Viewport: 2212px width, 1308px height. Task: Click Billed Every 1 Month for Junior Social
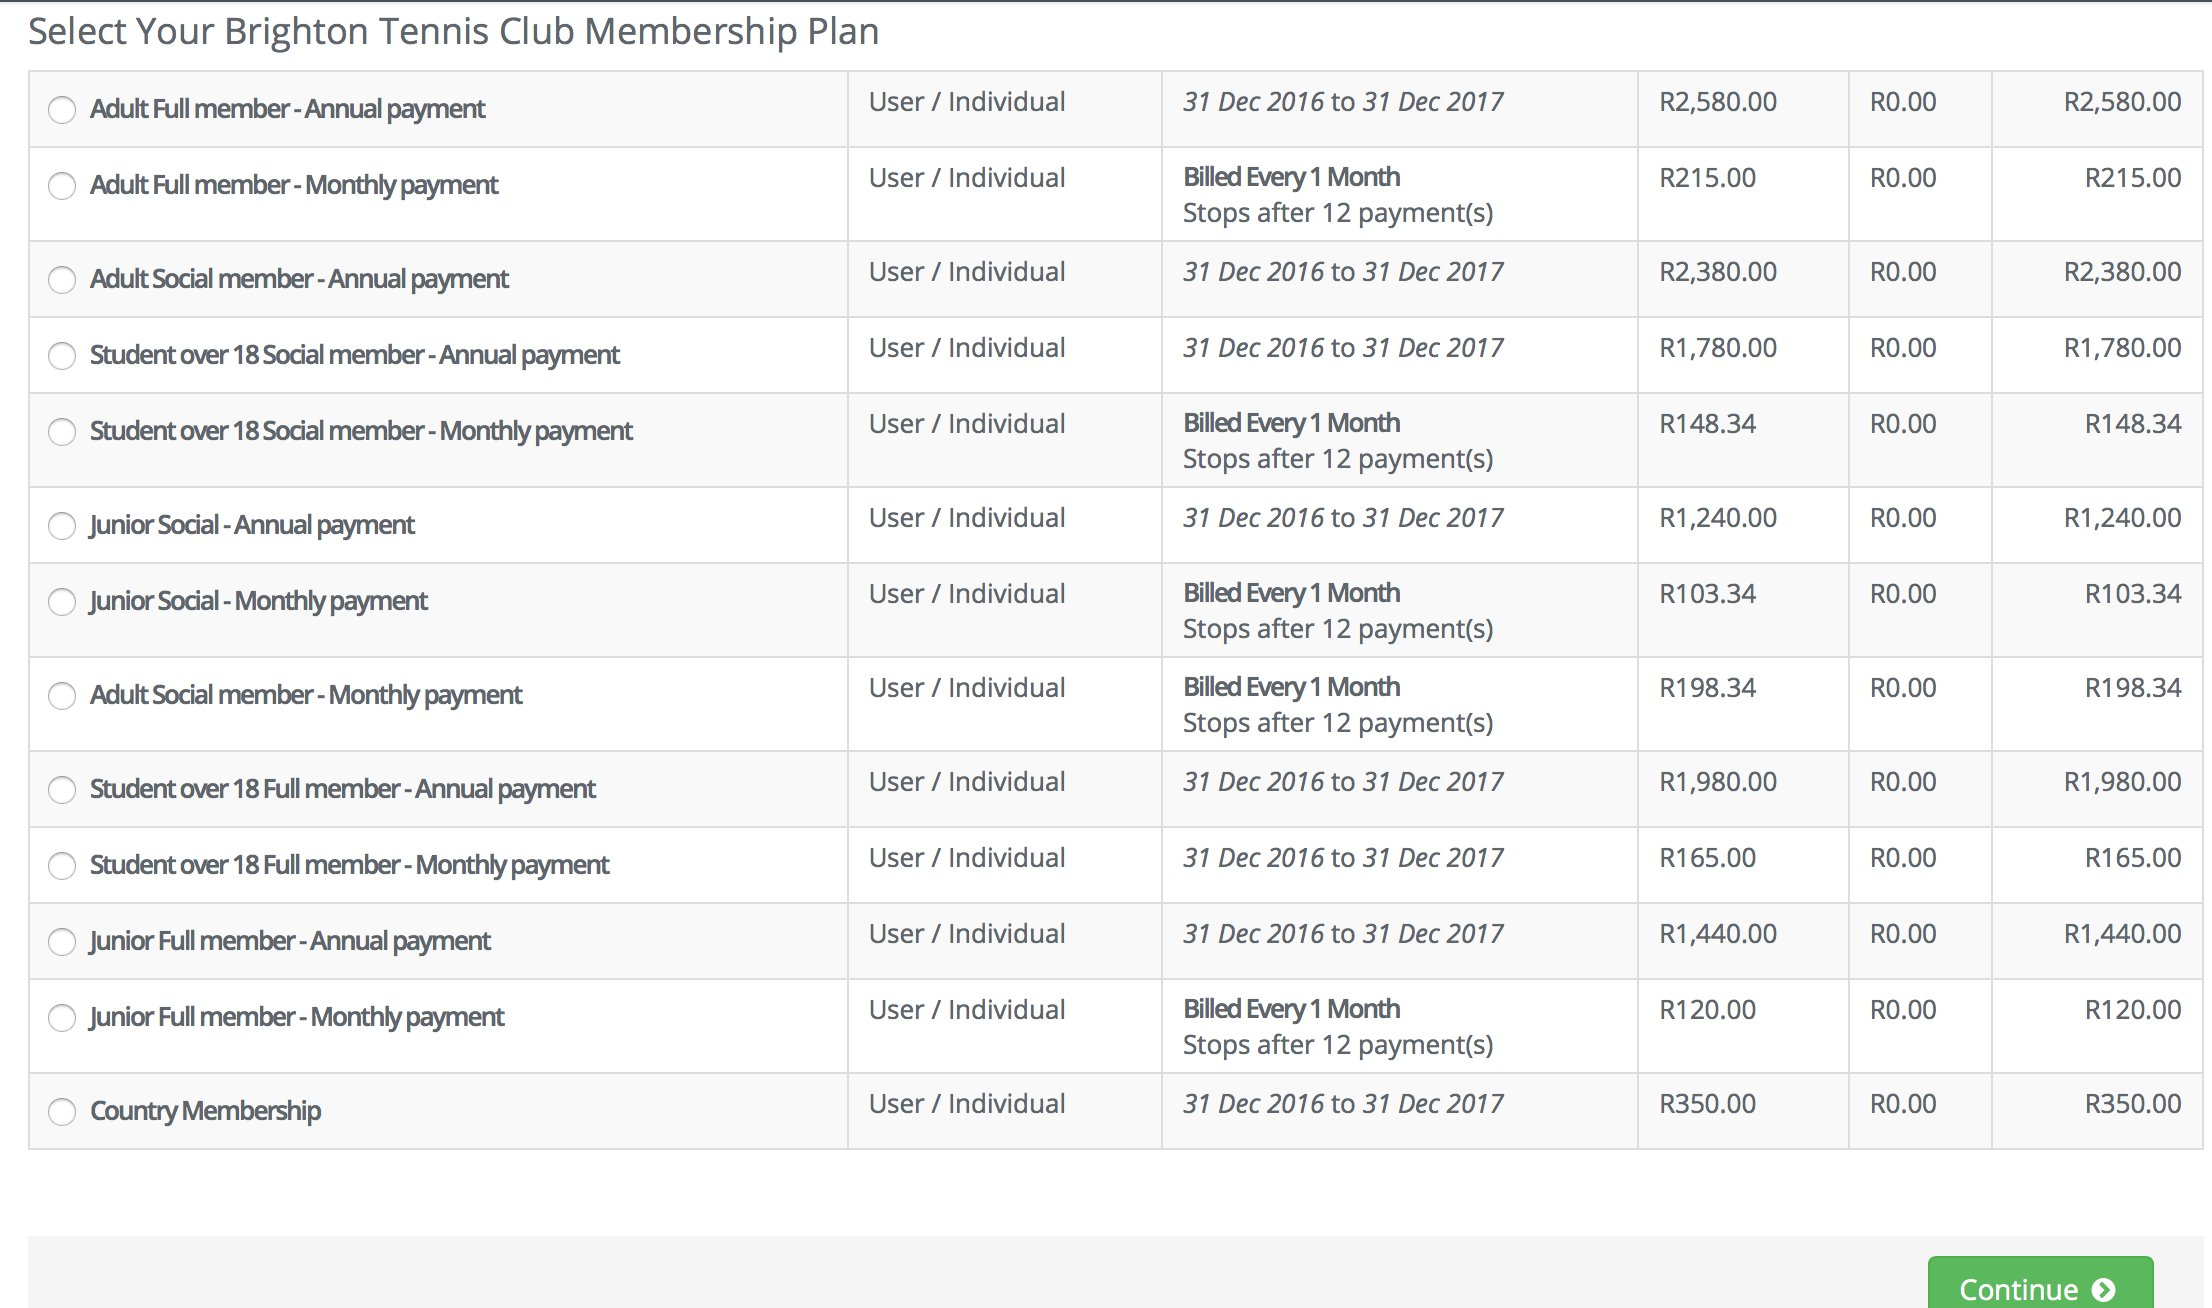pos(1291,593)
